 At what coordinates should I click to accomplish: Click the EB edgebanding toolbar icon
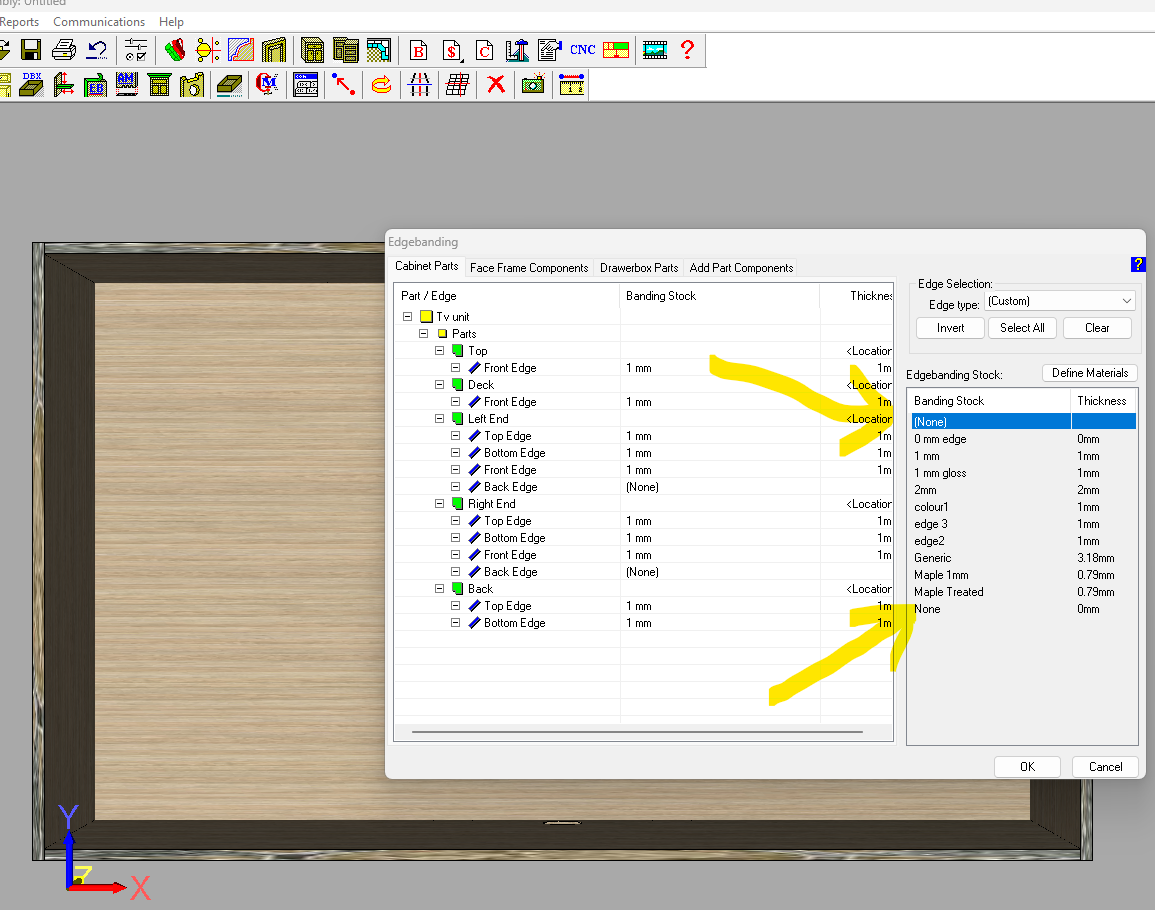[x=95, y=85]
